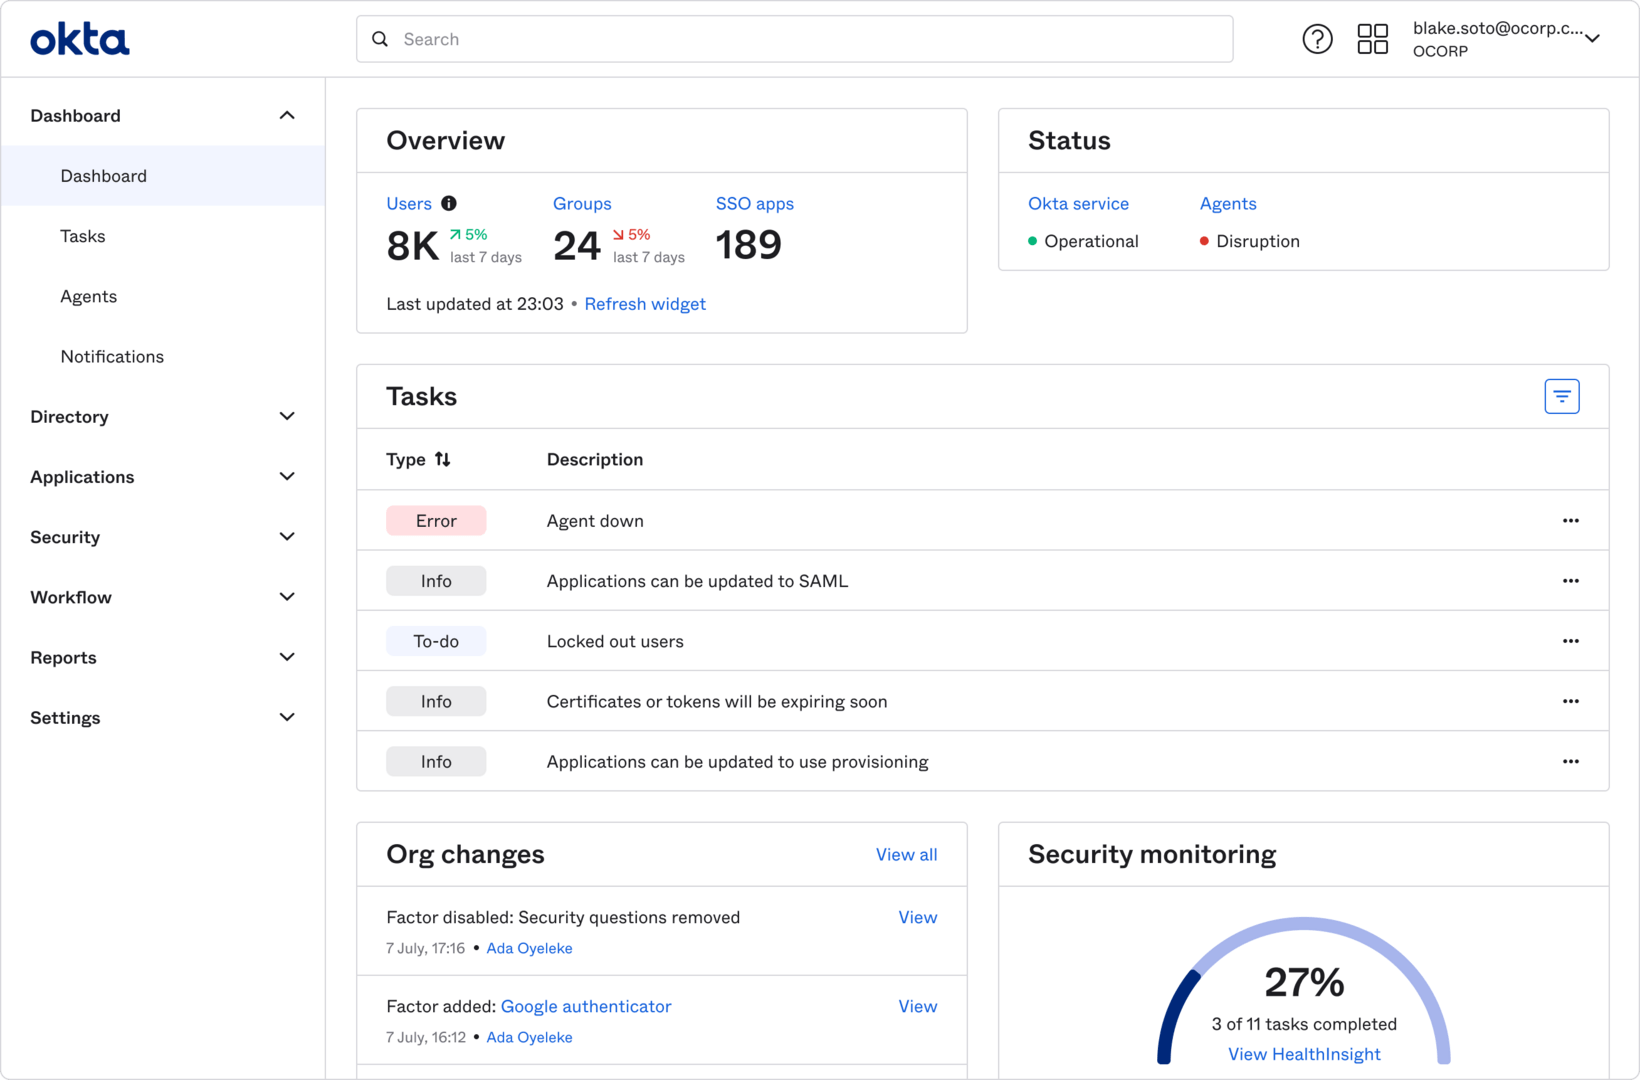Open the help question mark icon
1640x1080 pixels.
point(1317,38)
